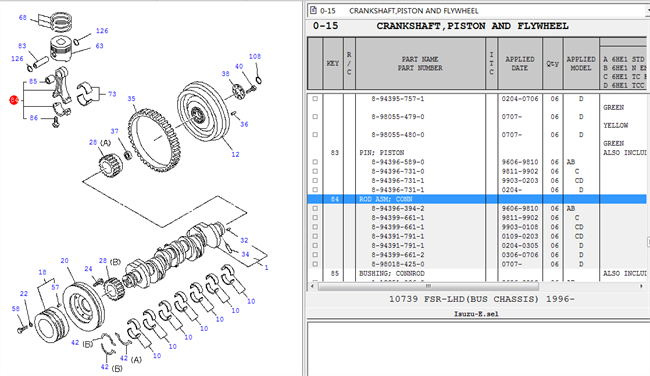
Task: Check the box for part 8-98018-425-0
Action: coord(315,264)
